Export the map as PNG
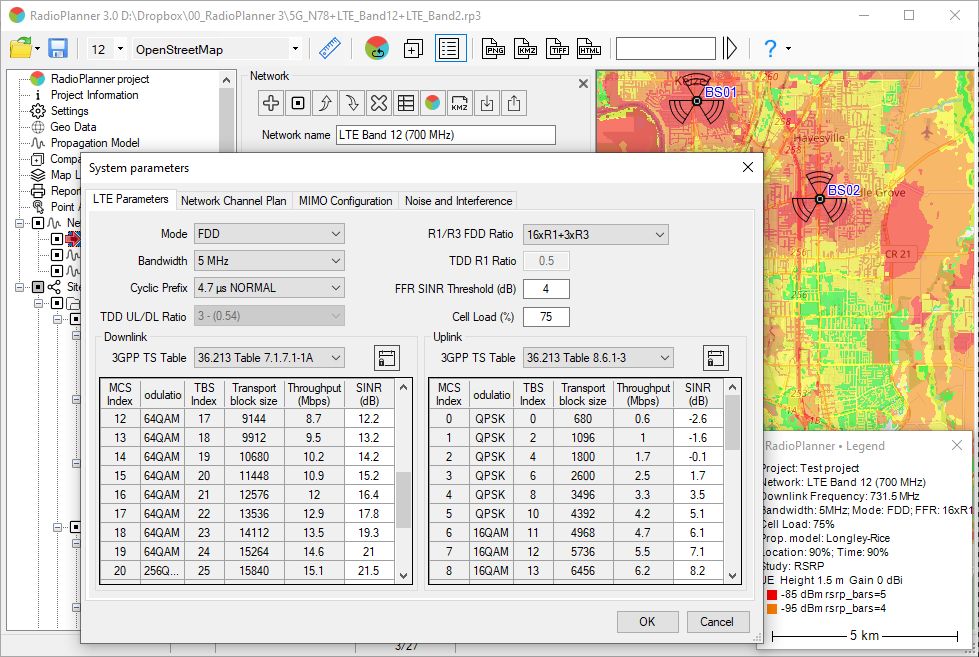The image size is (979, 657). click(x=494, y=48)
